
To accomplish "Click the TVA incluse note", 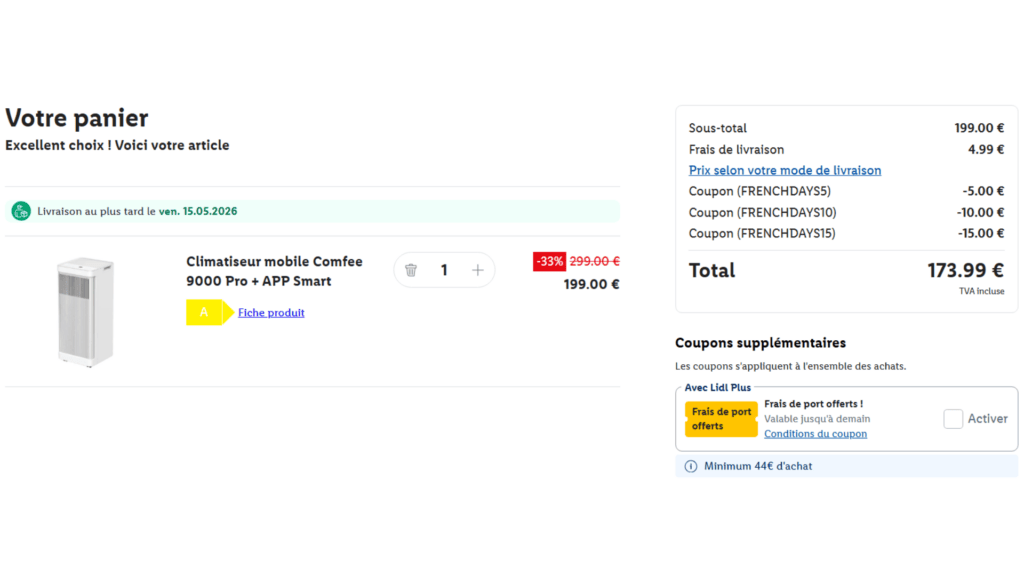I will [x=982, y=291].
